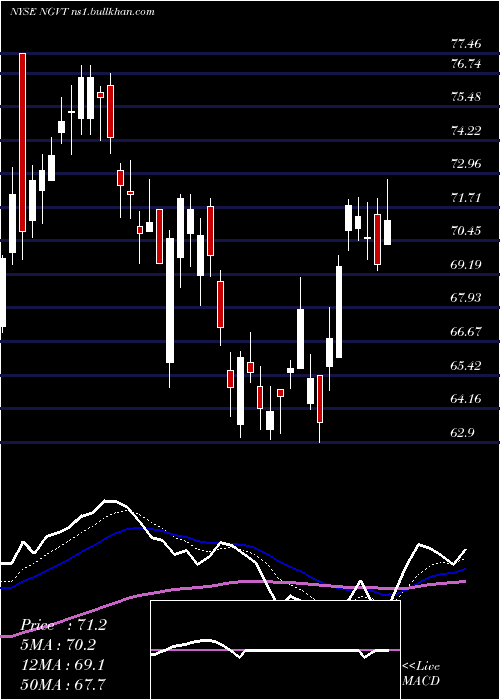This screenshot has width=500, height=700.
Task: Click the 70.45 price level label
Action: point(466,231)
